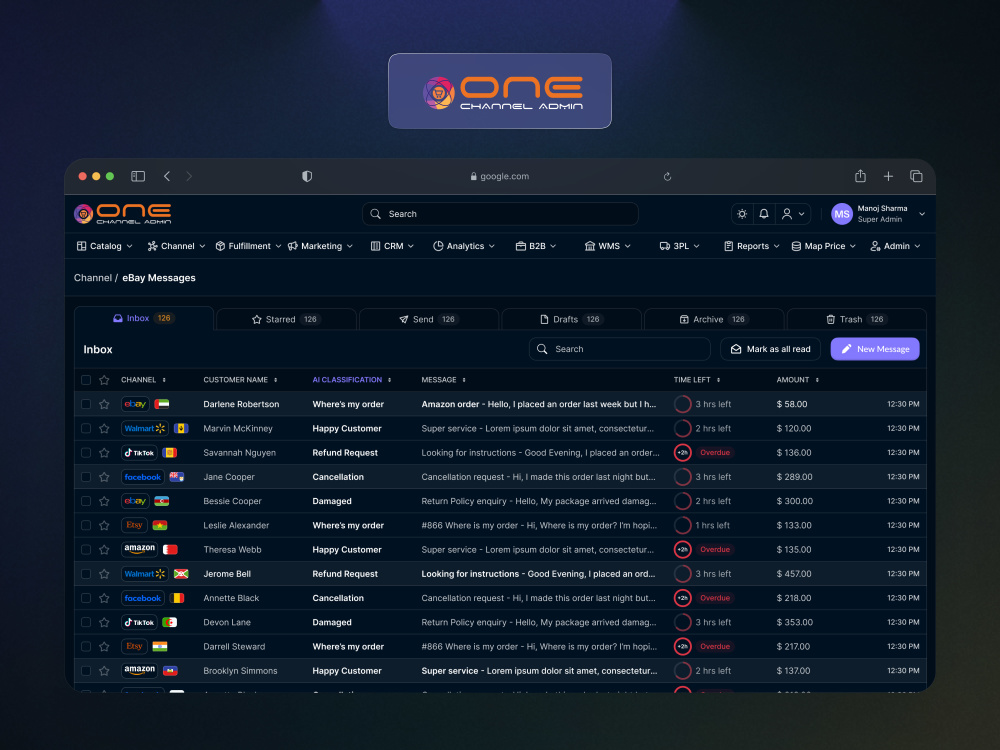Click the Walmart channel badge for Marvin McKinney

click(x=145, y=429)
